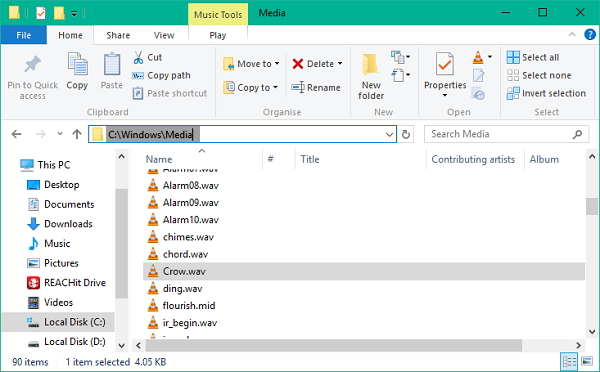
Task: Expand address bar history dropdown
Action: pyautogui.click(x=389, y=134)
